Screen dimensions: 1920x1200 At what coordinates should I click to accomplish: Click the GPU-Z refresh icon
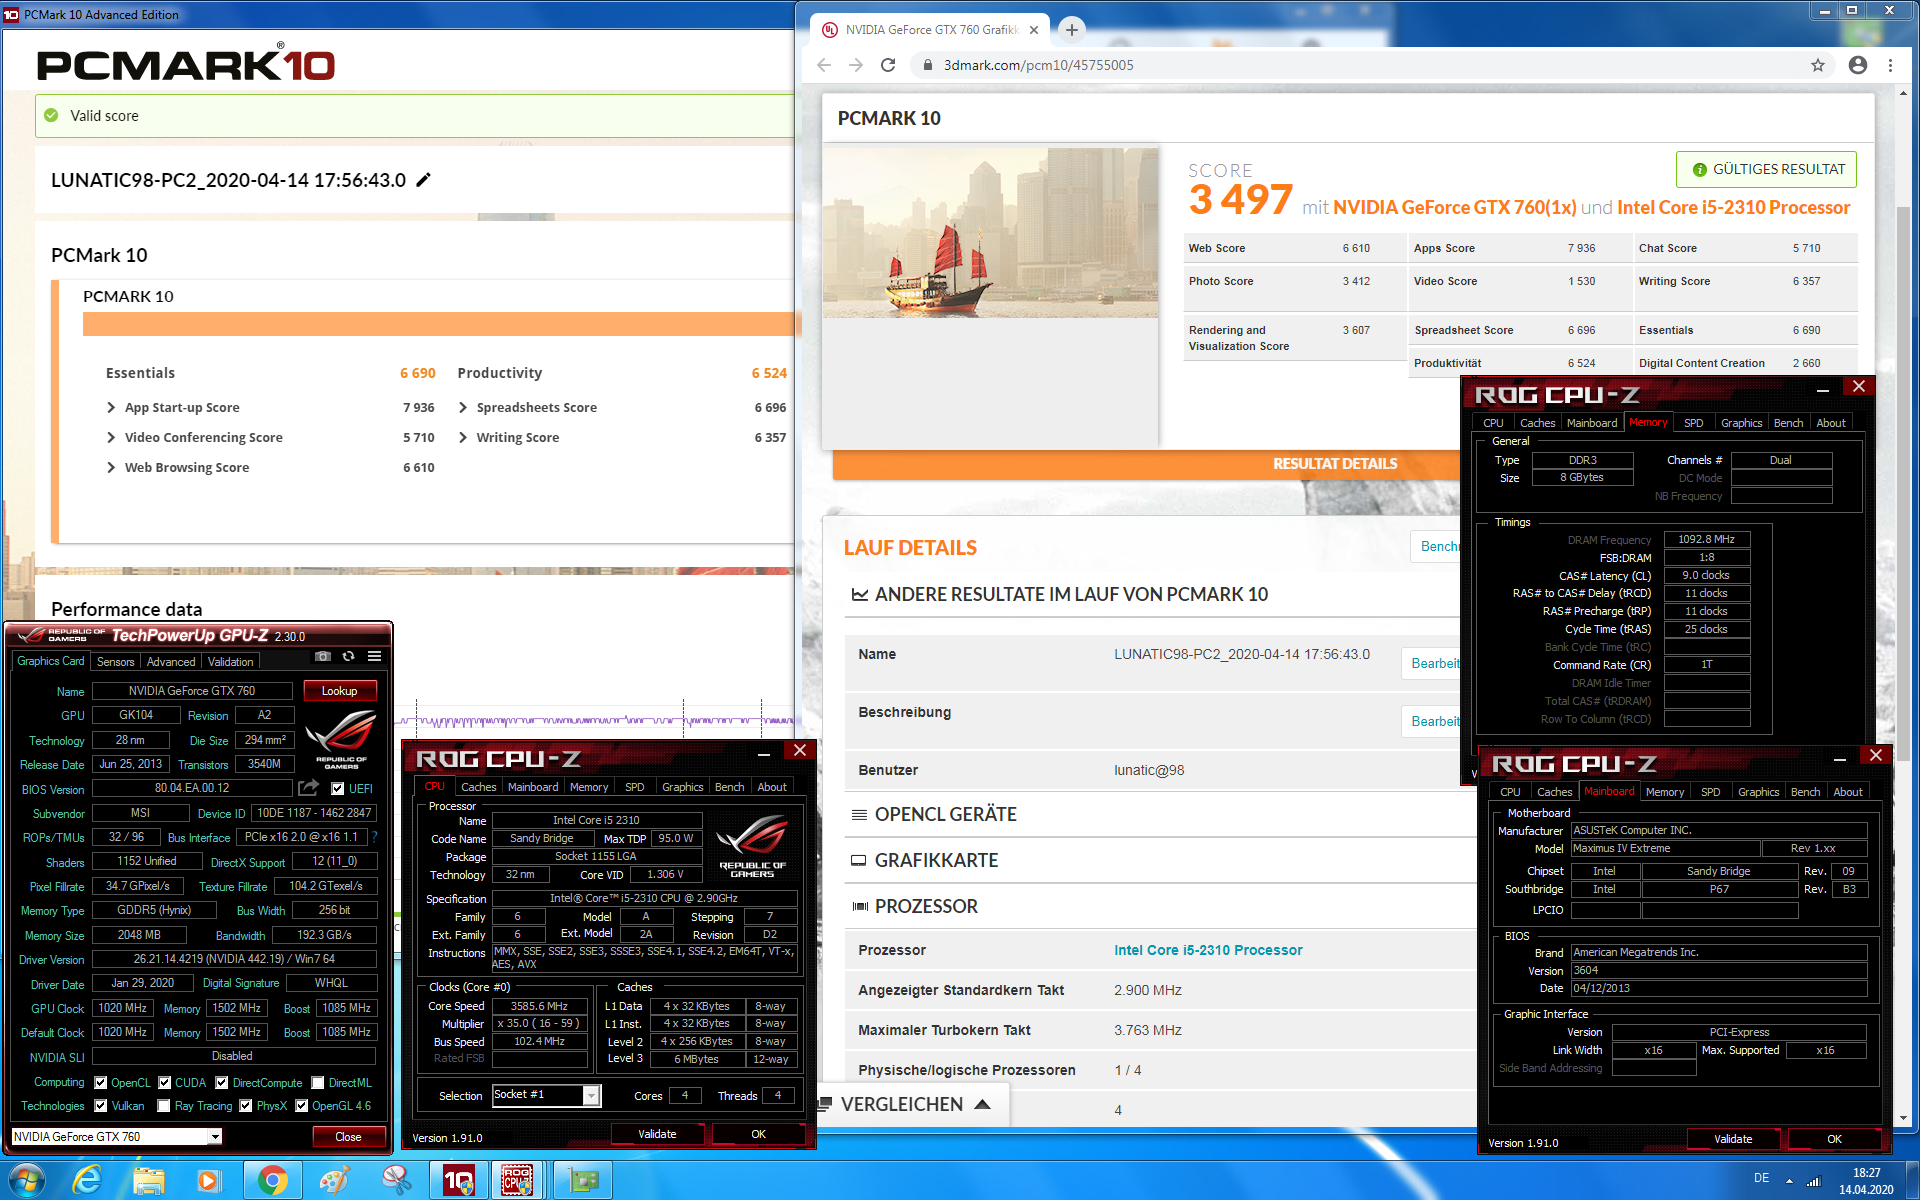click(348, 657)
